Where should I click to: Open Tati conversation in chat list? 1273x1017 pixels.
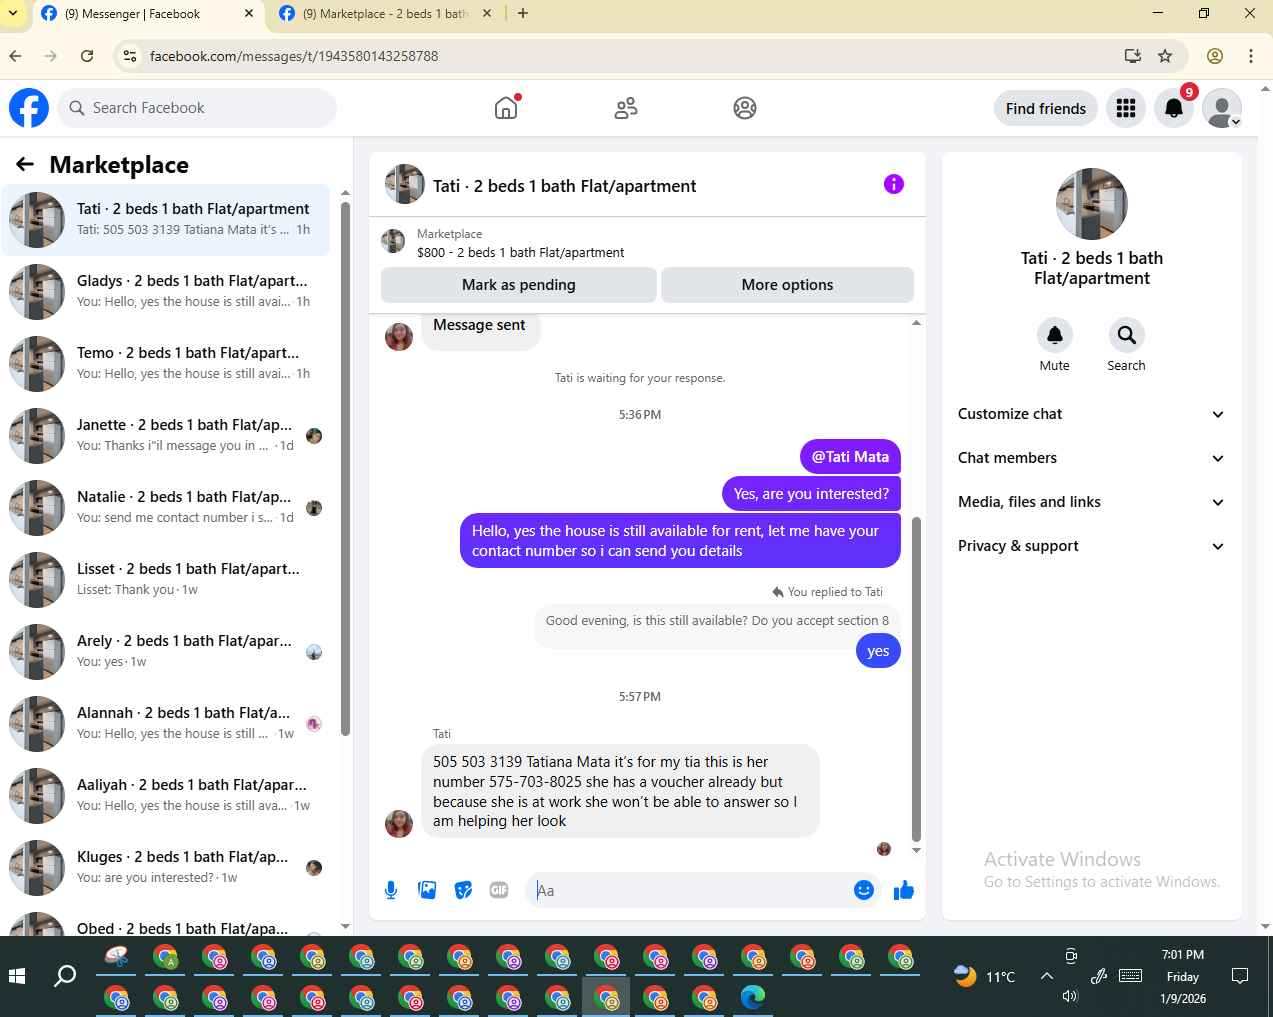pyautogui.click(x=166, y=220)
